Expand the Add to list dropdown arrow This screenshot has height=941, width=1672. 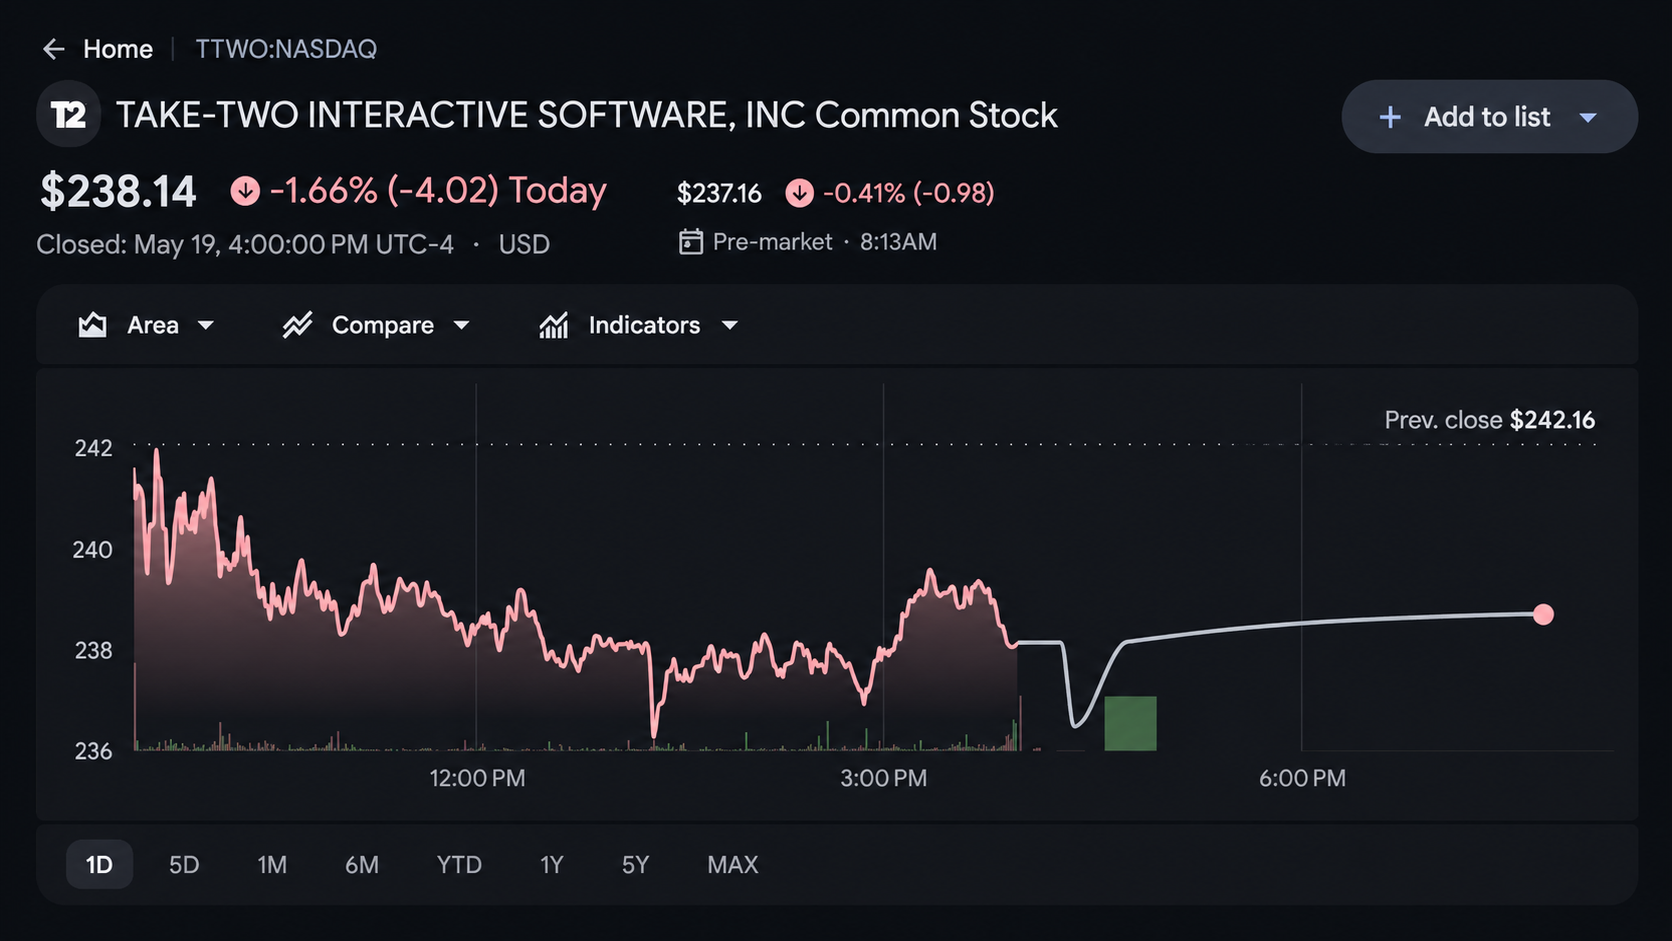pyautogui.click(x=1588, y=117)
